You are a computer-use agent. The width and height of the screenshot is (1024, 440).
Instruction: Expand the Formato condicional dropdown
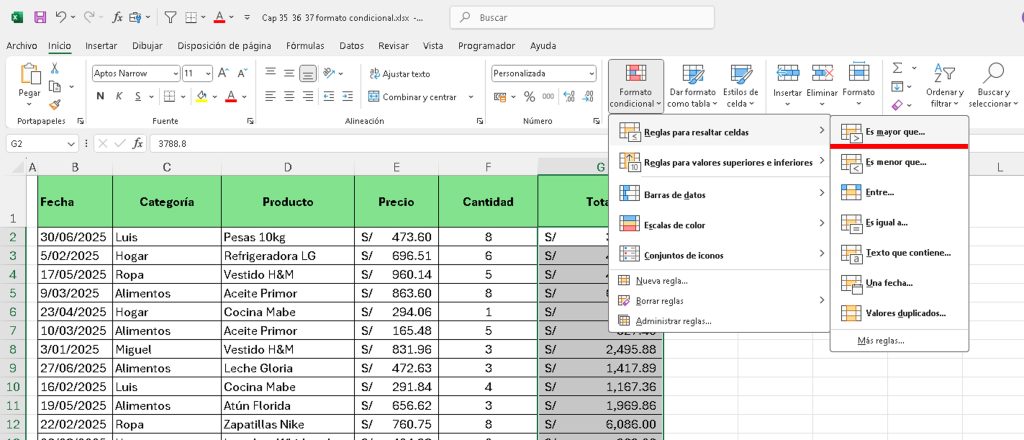[635, 86]
